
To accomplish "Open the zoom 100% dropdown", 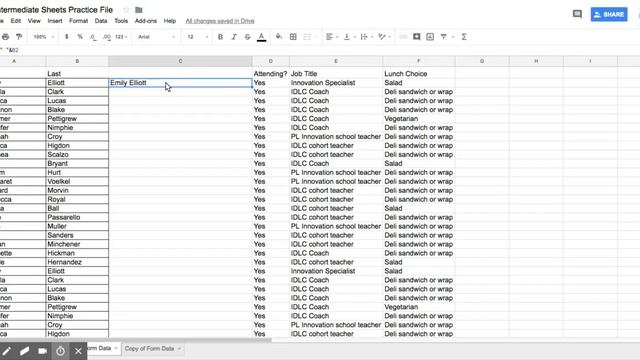I will coord(43,37).
